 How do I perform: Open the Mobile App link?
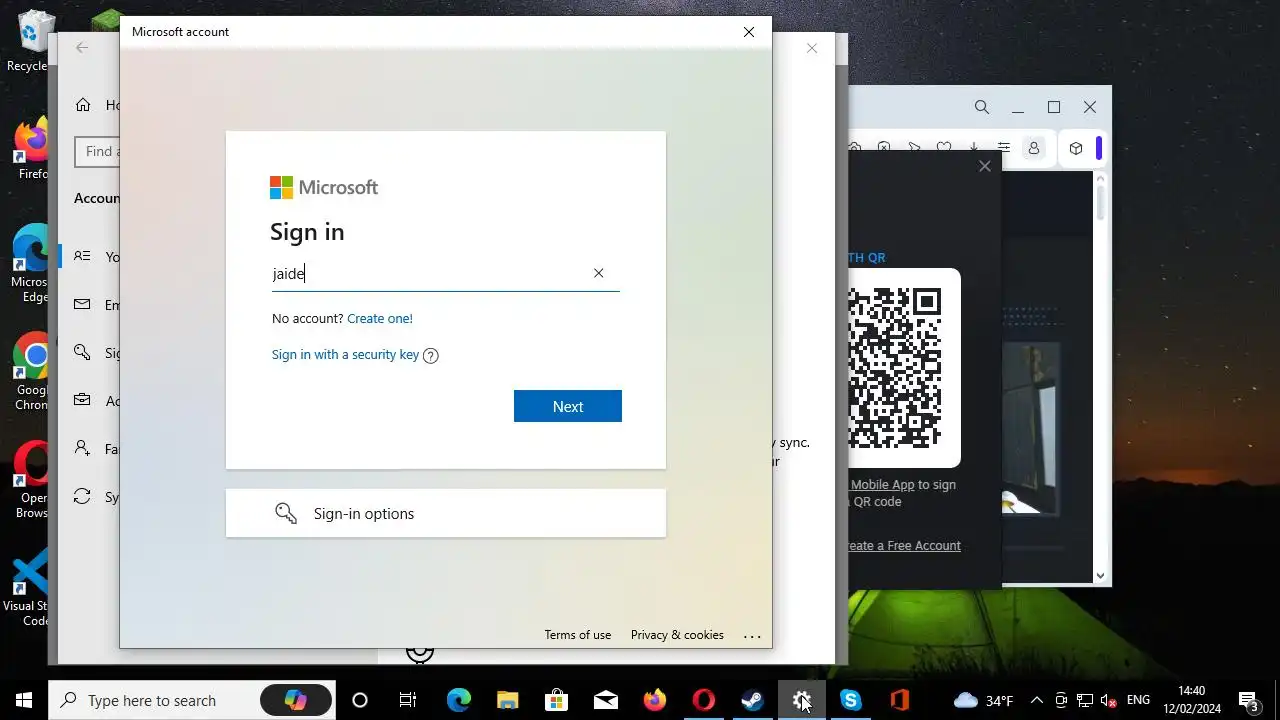click(x=882, y=484)
